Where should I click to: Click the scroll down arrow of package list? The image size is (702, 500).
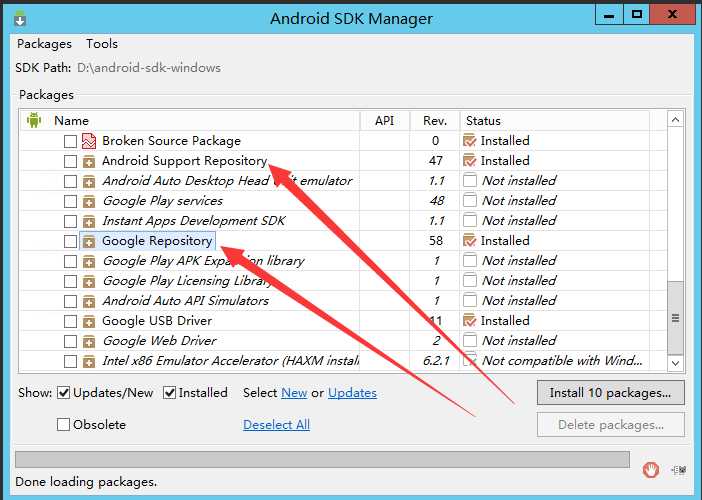click(675, 363)
